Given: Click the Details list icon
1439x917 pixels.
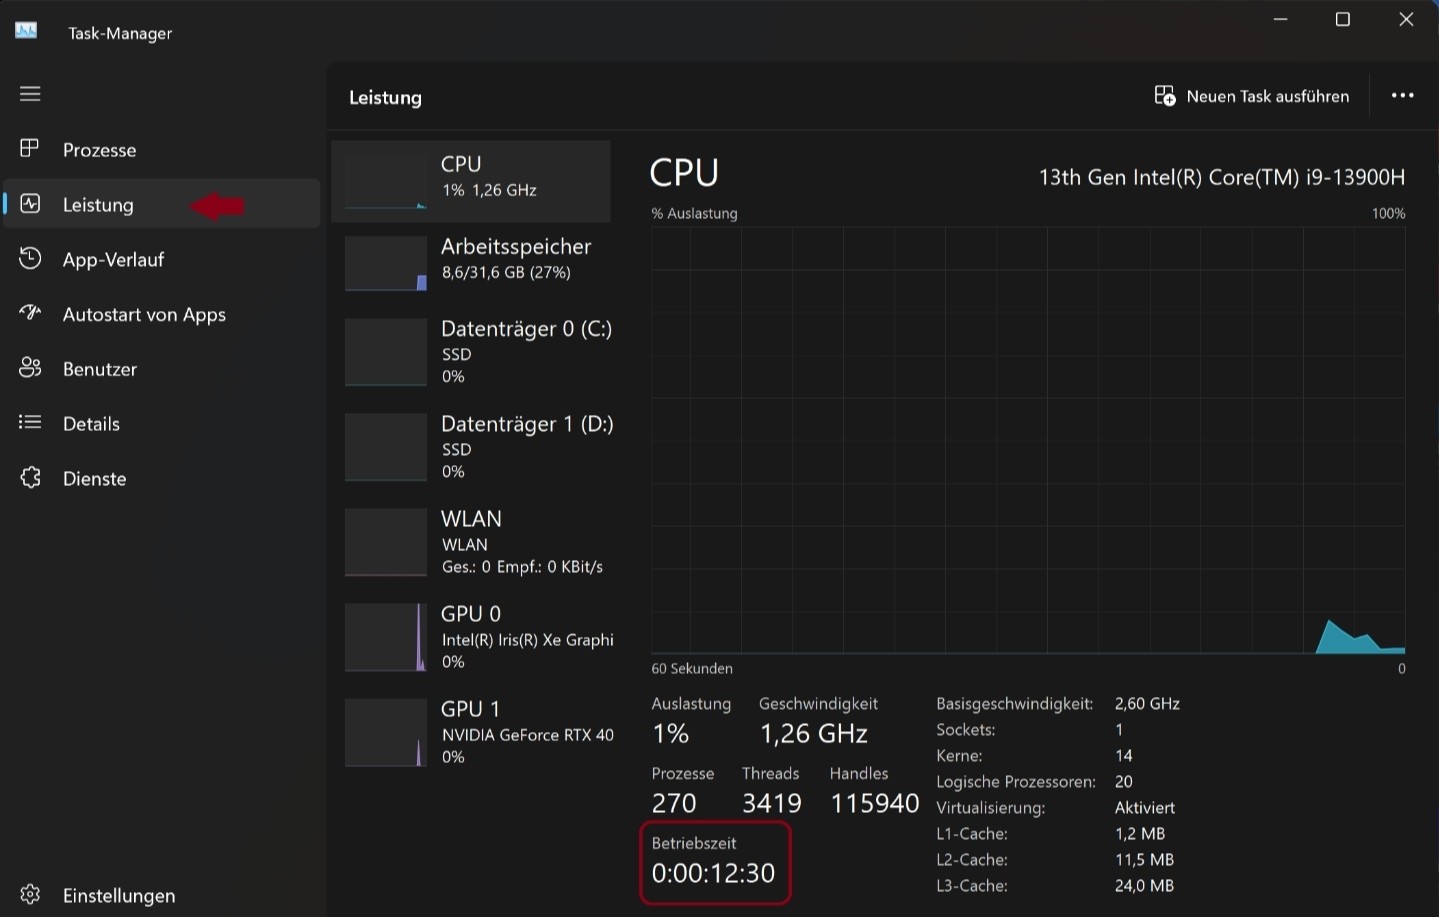Looking at the screenshot, I should point(30,423).
